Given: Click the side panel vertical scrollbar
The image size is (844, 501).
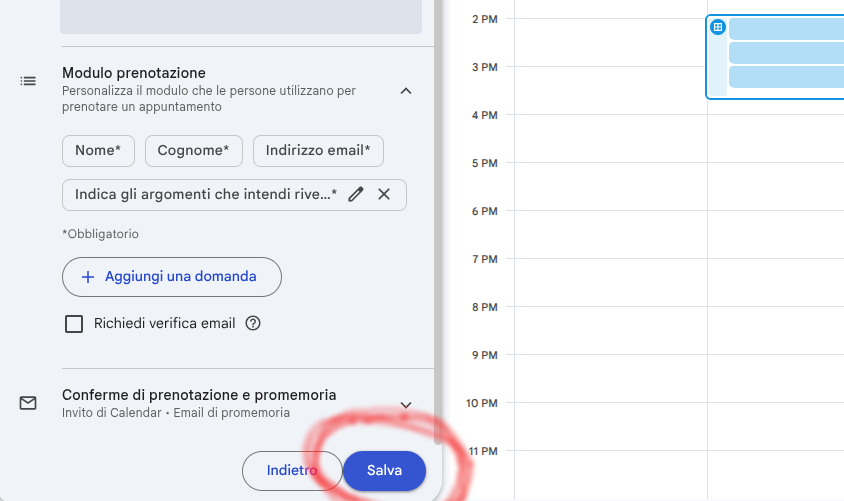Looking at the screenshot, I should pyautogui.click(x=438, y=221).
